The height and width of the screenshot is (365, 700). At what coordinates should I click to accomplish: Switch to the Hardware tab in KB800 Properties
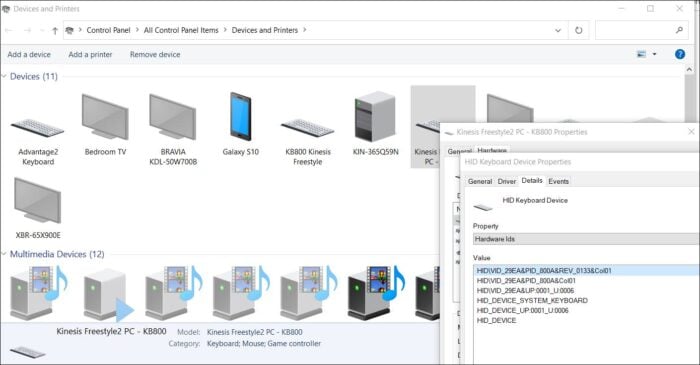point(492,150)
